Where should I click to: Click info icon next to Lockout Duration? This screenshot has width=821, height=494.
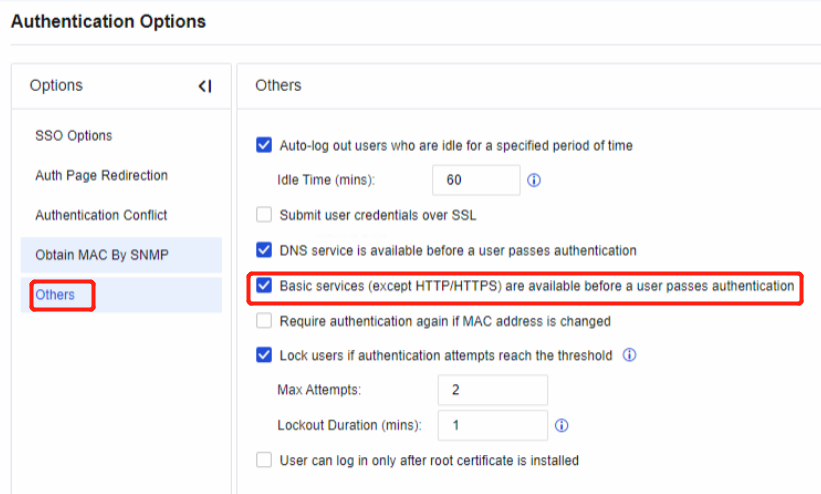562,425
